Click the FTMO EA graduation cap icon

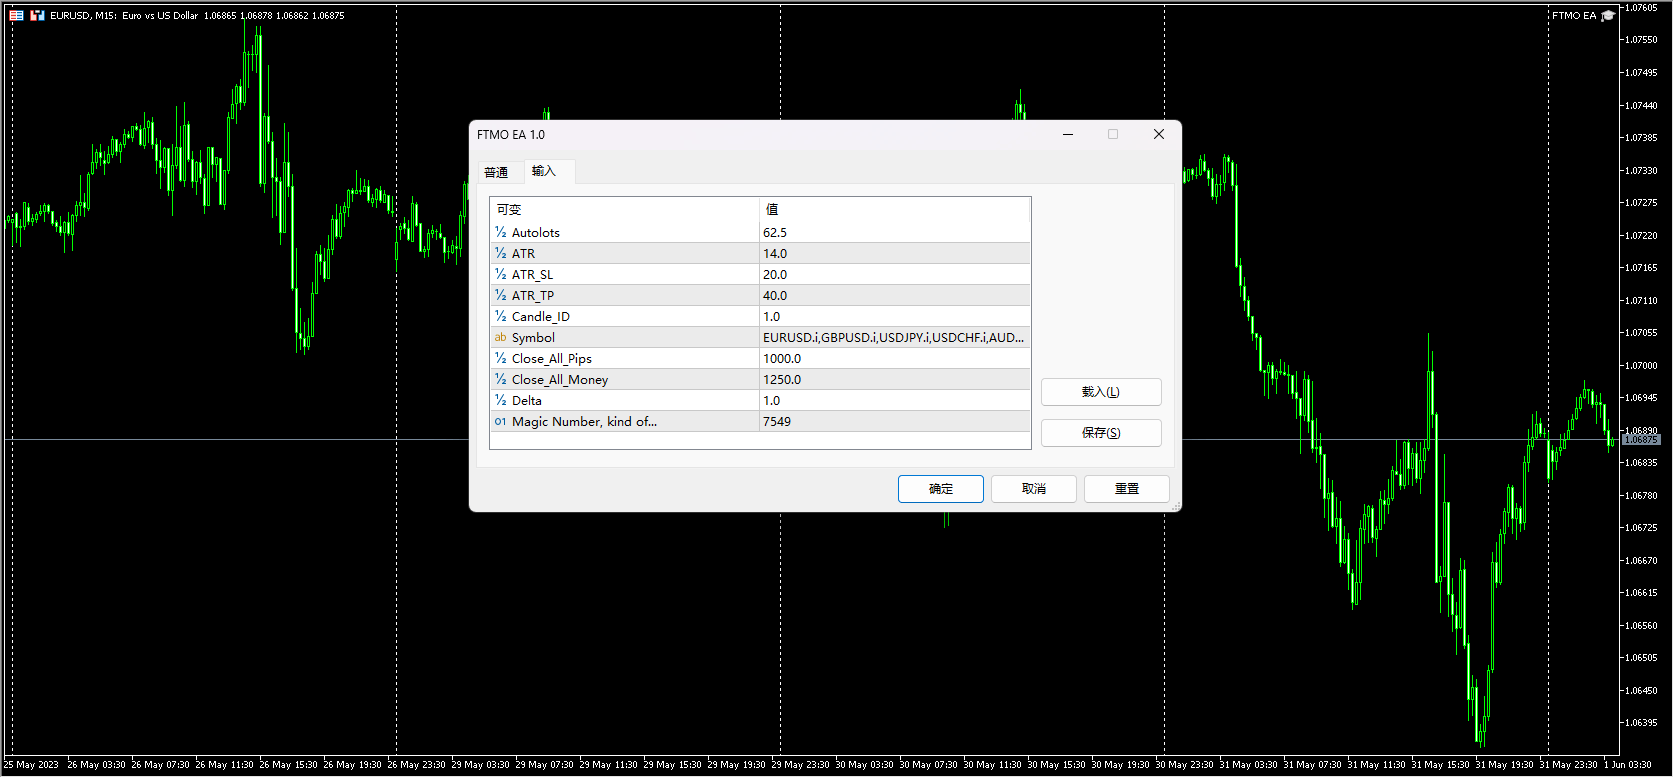[x=1608, y=16]
